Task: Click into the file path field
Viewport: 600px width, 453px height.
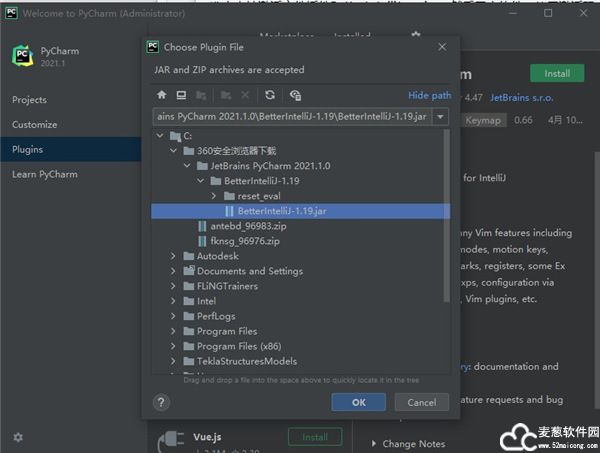Action: 292,117
